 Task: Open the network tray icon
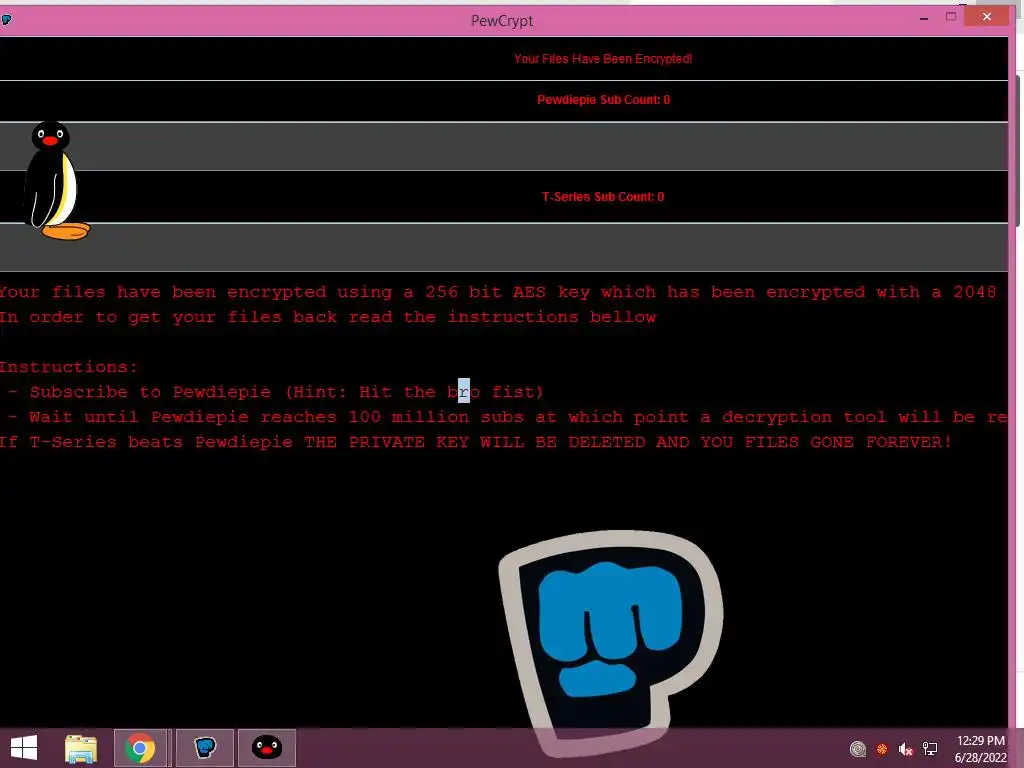click(930, 749)
